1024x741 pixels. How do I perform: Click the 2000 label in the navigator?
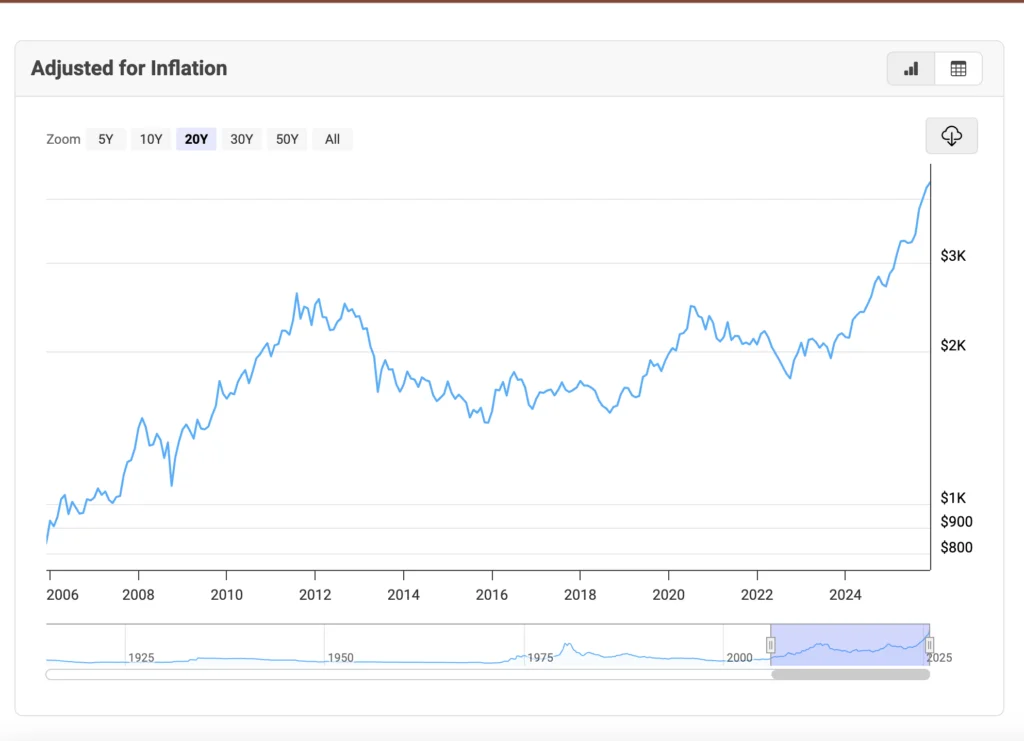coord(740,657)
